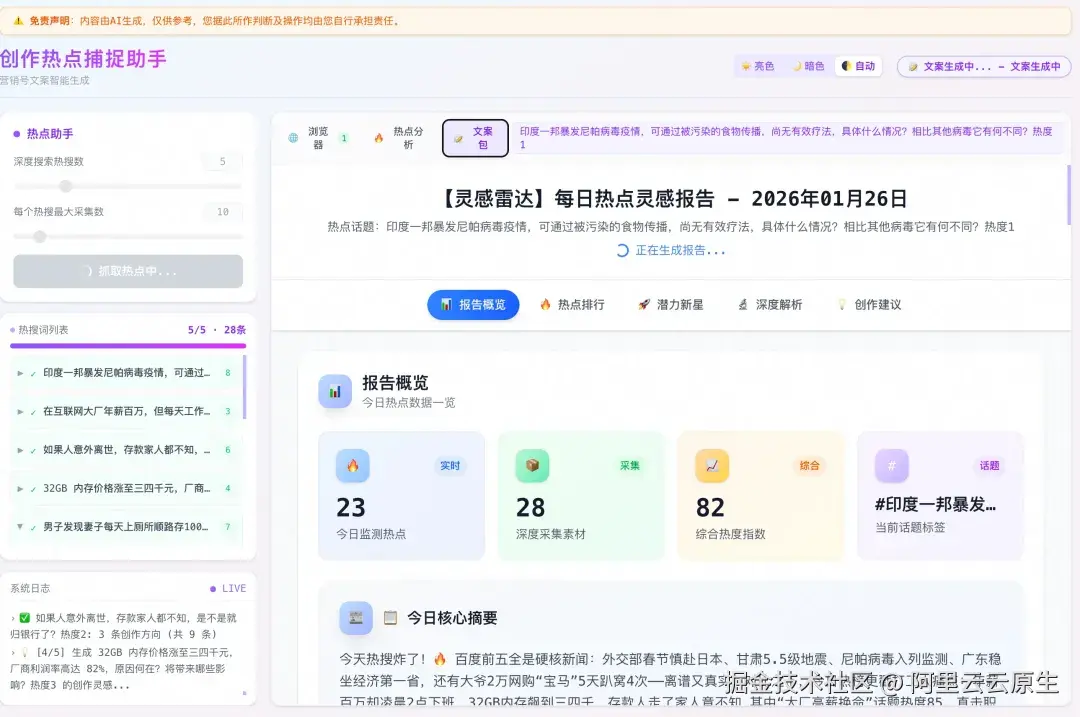Screen dimensions: 1080x717
Task: Click the globe icon beside 浏览器
Action: pos(293,138)
